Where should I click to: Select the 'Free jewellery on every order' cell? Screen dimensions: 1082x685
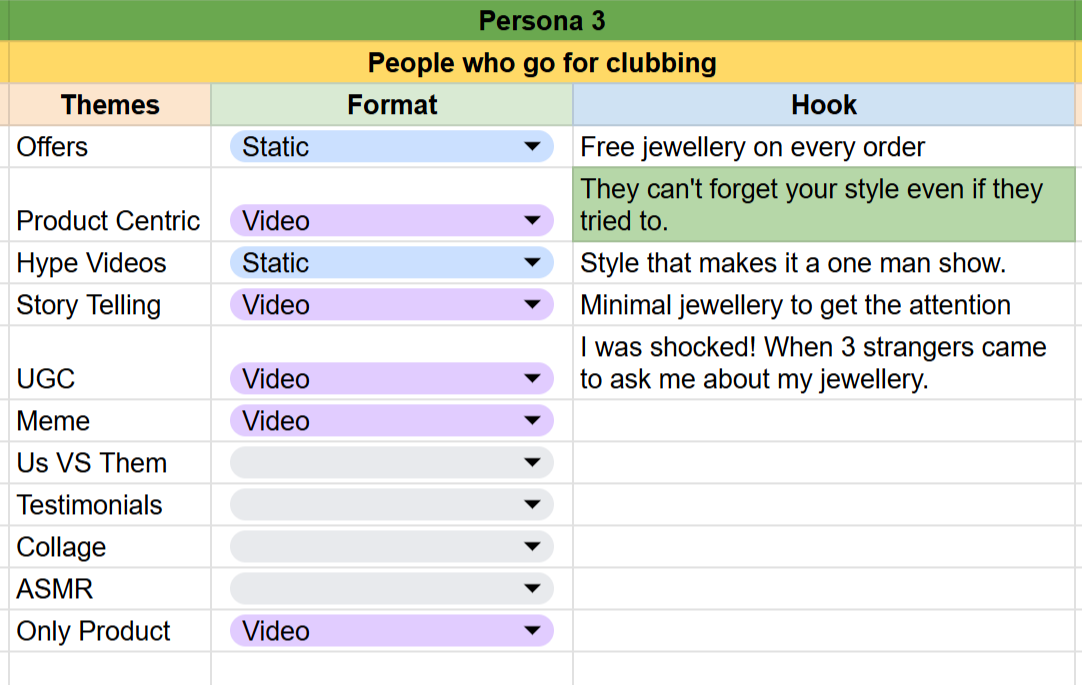click(826, 147)
